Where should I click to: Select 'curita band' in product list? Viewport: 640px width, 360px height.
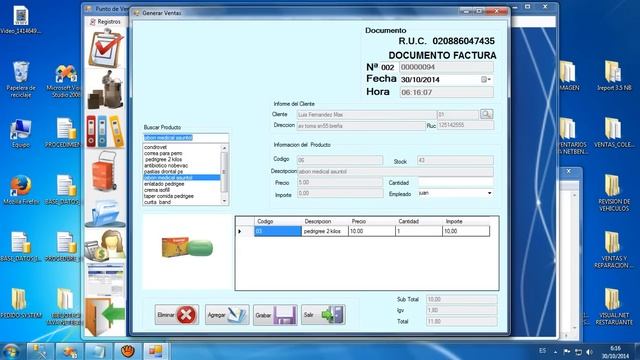pyautogui.click(x=157, y=202)
